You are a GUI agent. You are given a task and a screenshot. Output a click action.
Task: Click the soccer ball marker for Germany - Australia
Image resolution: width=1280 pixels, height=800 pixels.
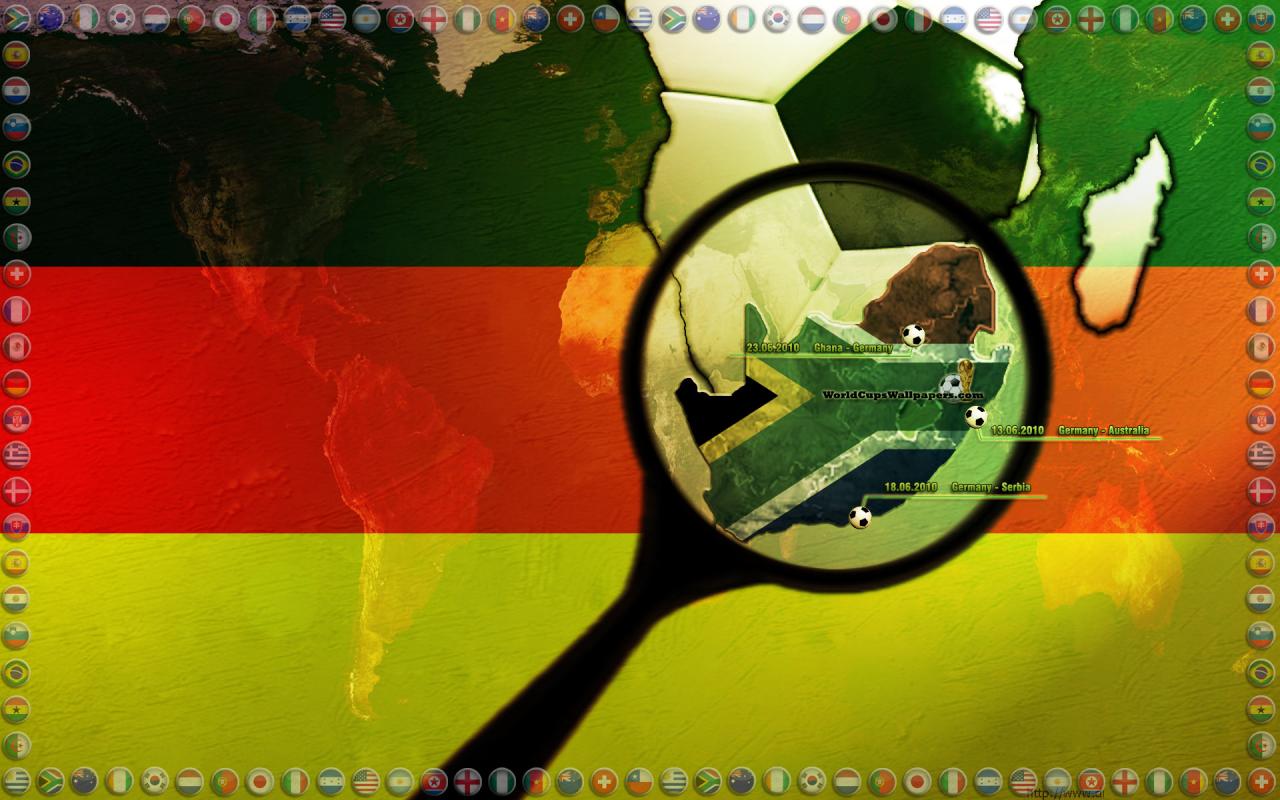tap(976, 416)
